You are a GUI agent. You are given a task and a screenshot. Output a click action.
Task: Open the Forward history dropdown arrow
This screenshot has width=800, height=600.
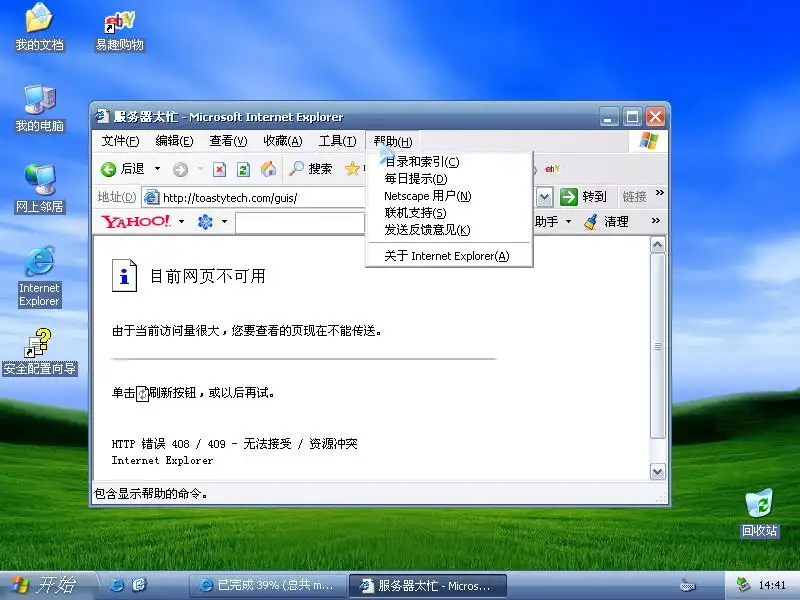[200, 168]
